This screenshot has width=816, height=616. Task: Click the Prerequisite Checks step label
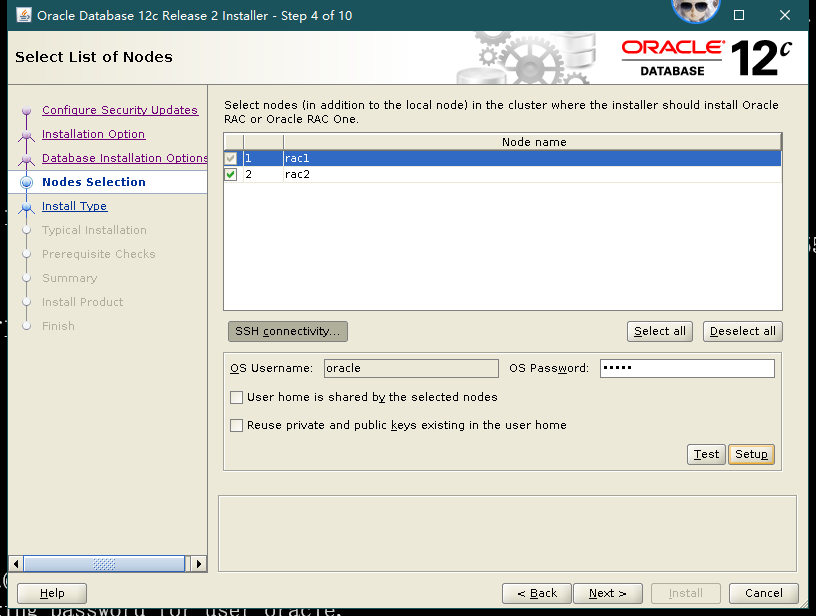[x=99, y=254]
